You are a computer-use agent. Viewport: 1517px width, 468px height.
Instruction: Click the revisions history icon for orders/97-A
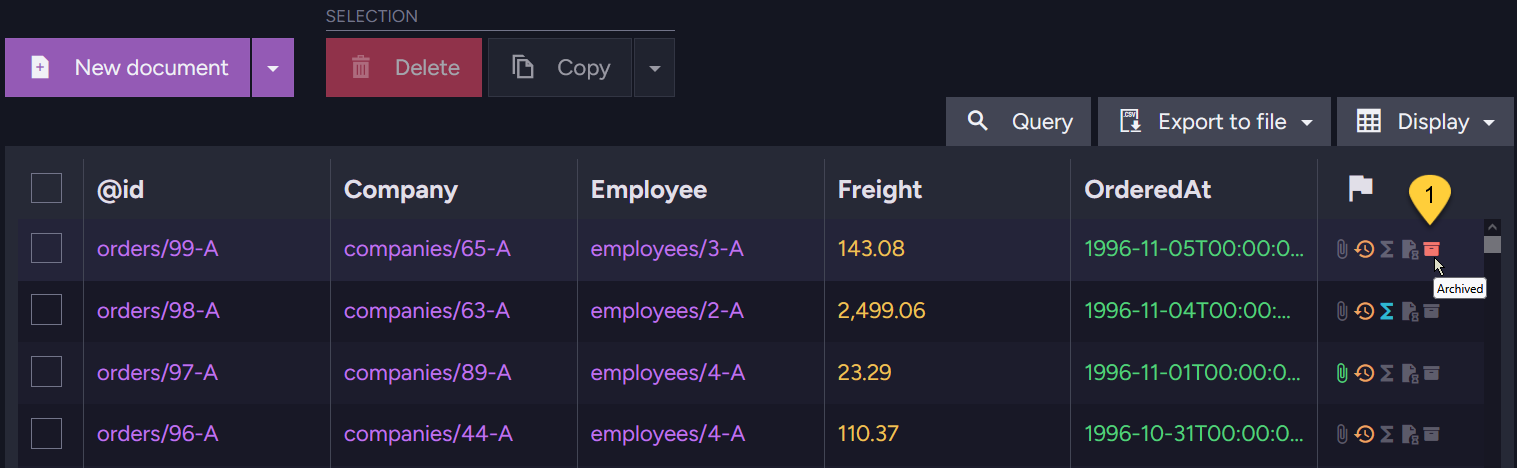(1364, 373)
